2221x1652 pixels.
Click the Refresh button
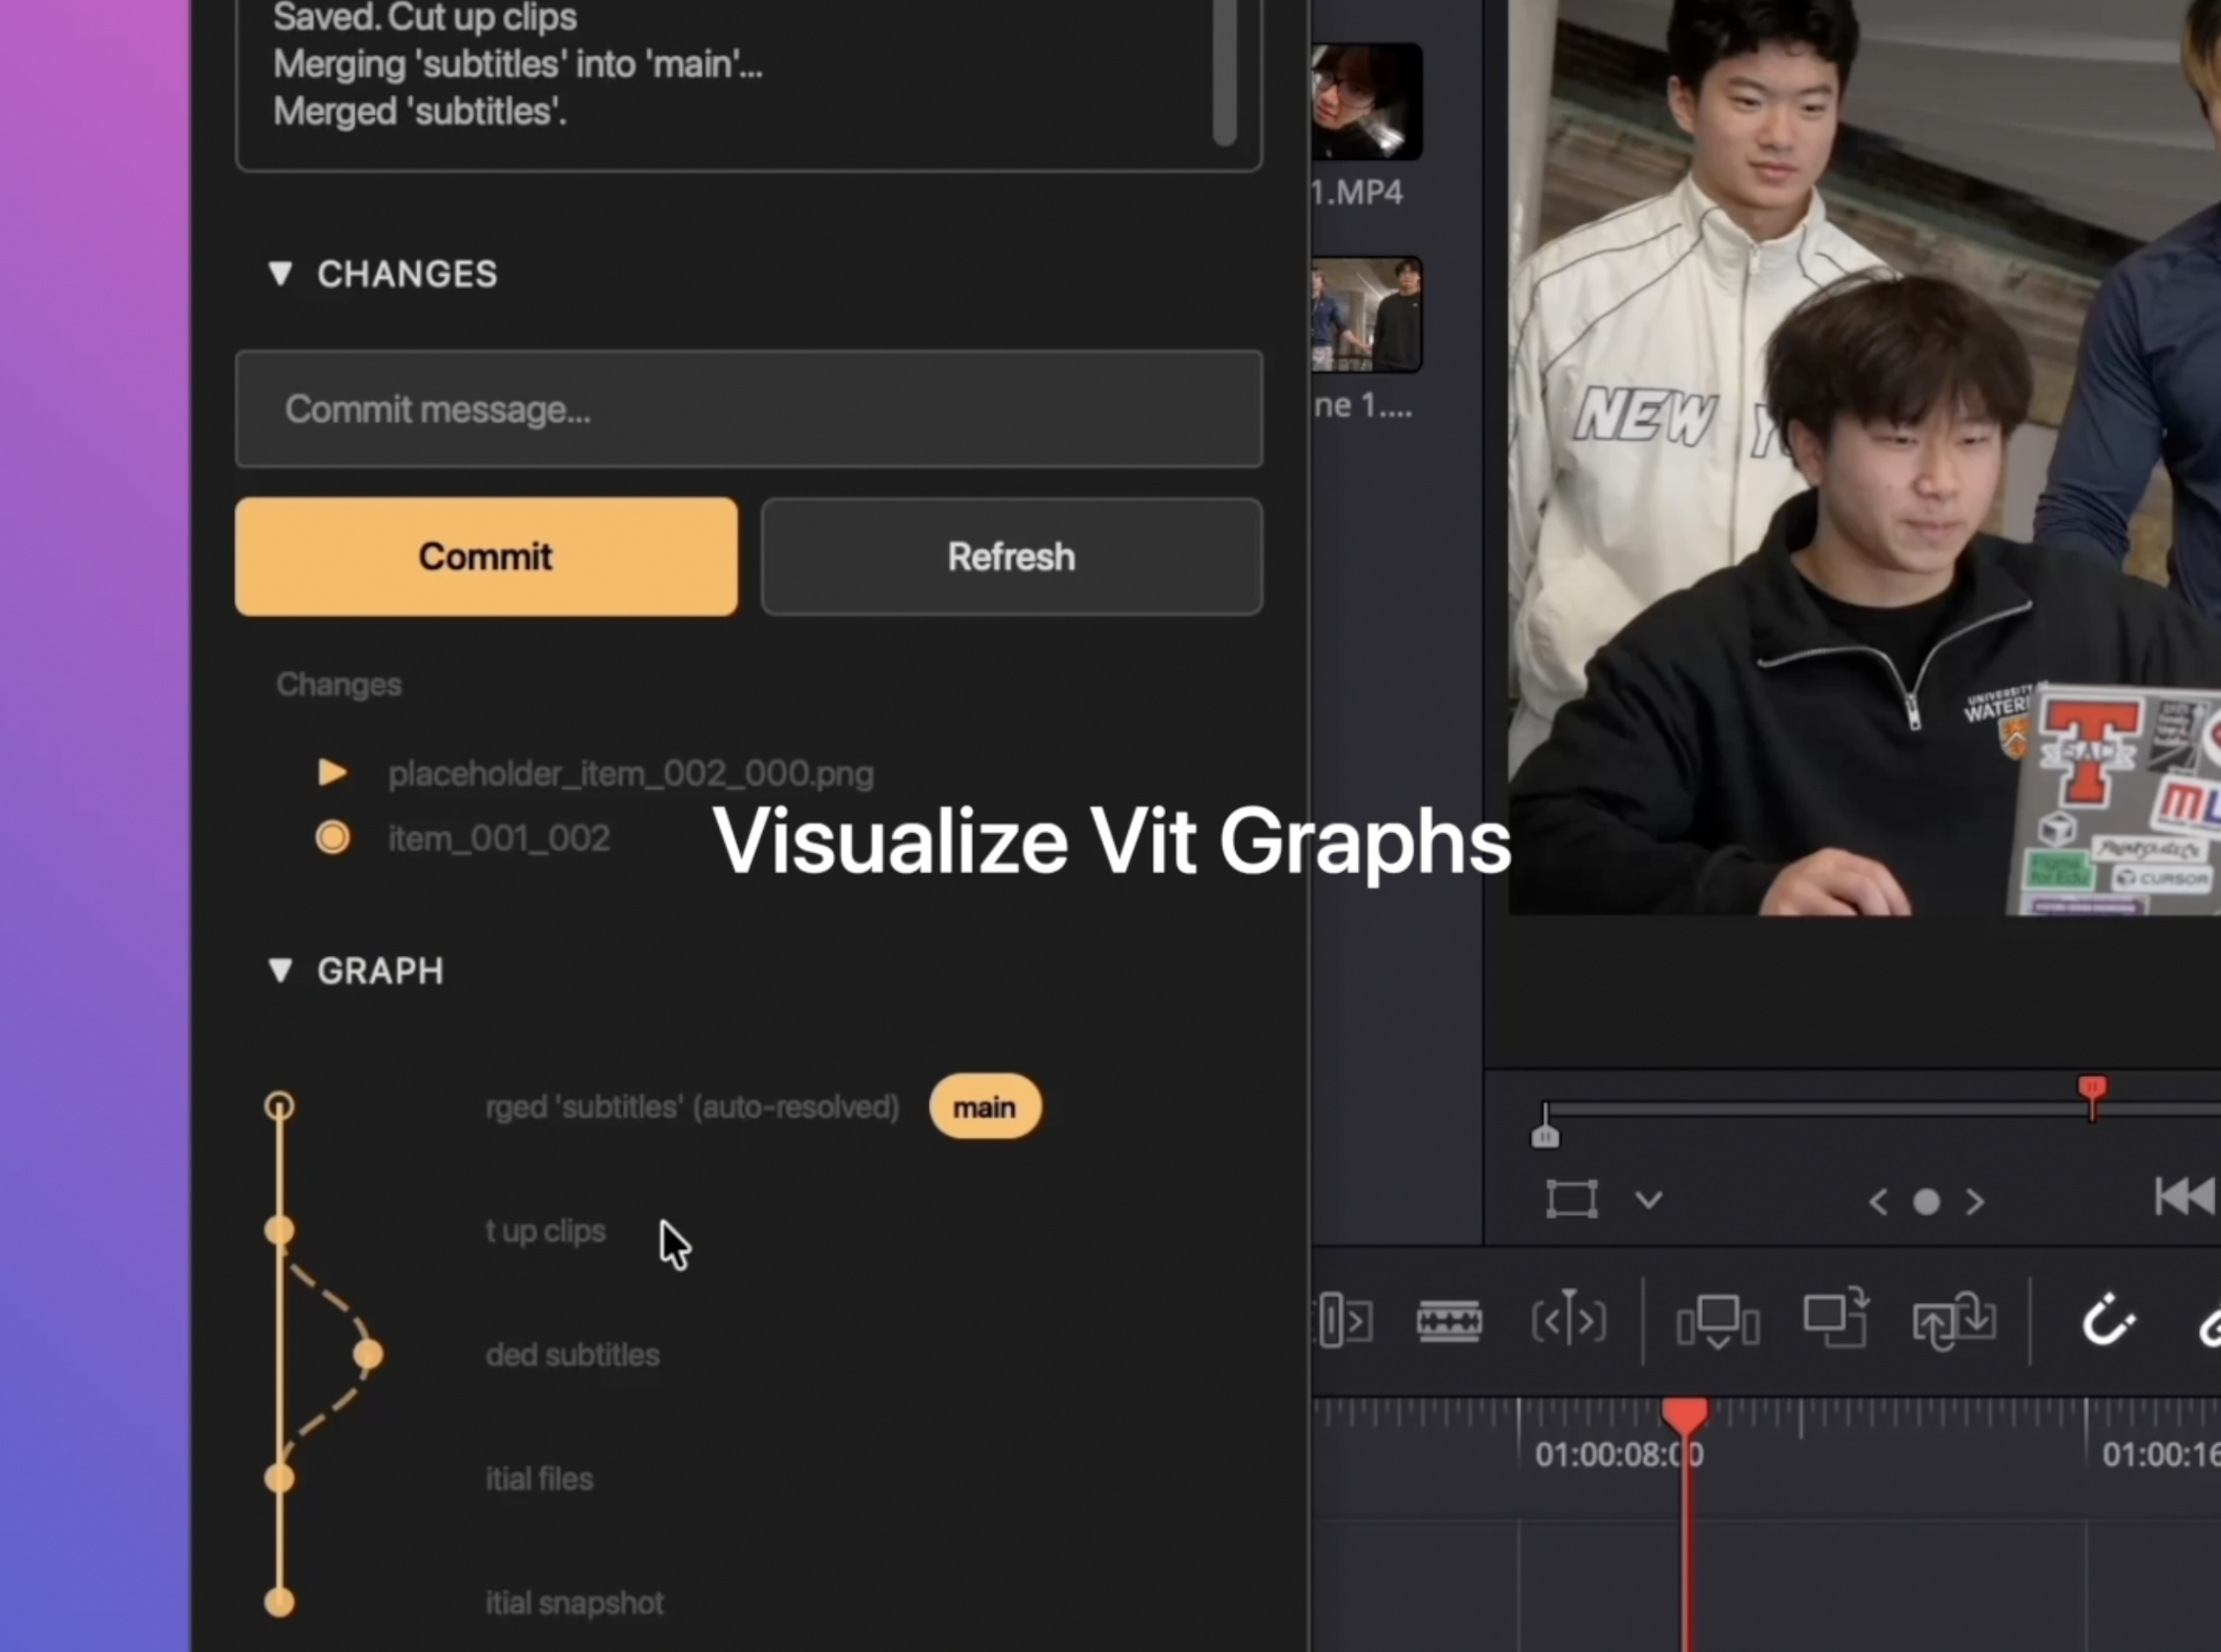tap(1011, 557)
